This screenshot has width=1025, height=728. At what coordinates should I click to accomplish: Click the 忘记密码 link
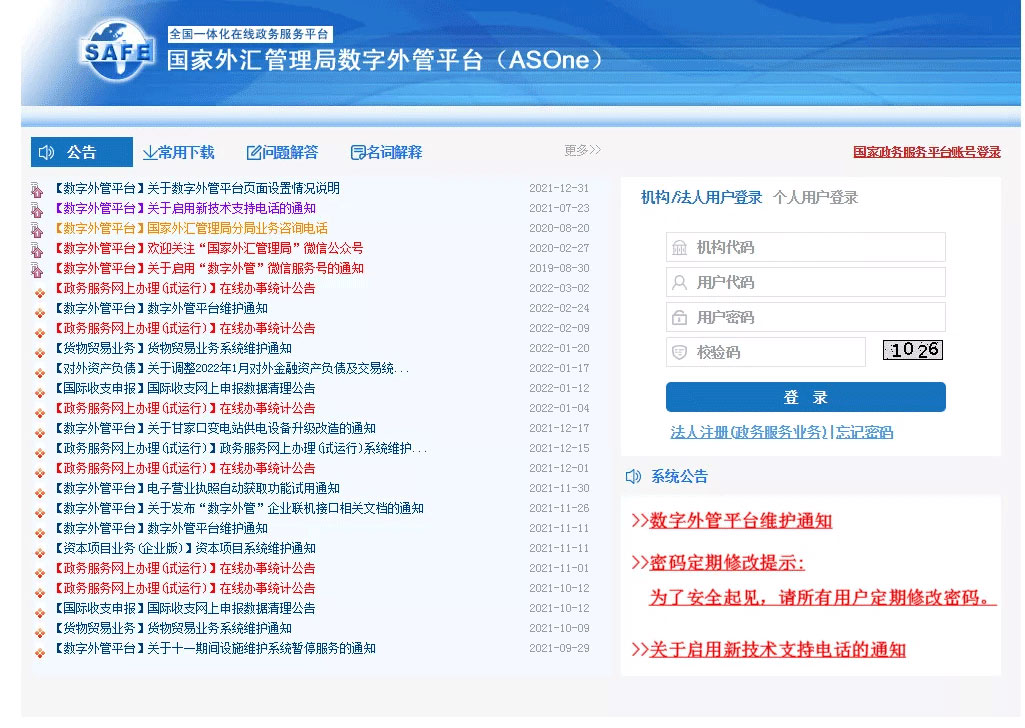(864, 432)
